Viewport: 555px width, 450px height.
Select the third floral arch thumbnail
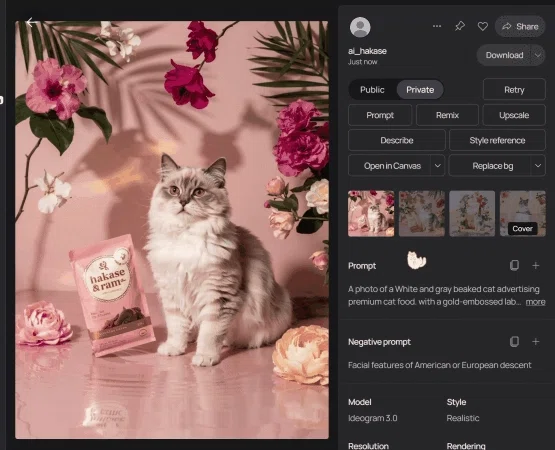pyautogui.click(x=472, y=213)
